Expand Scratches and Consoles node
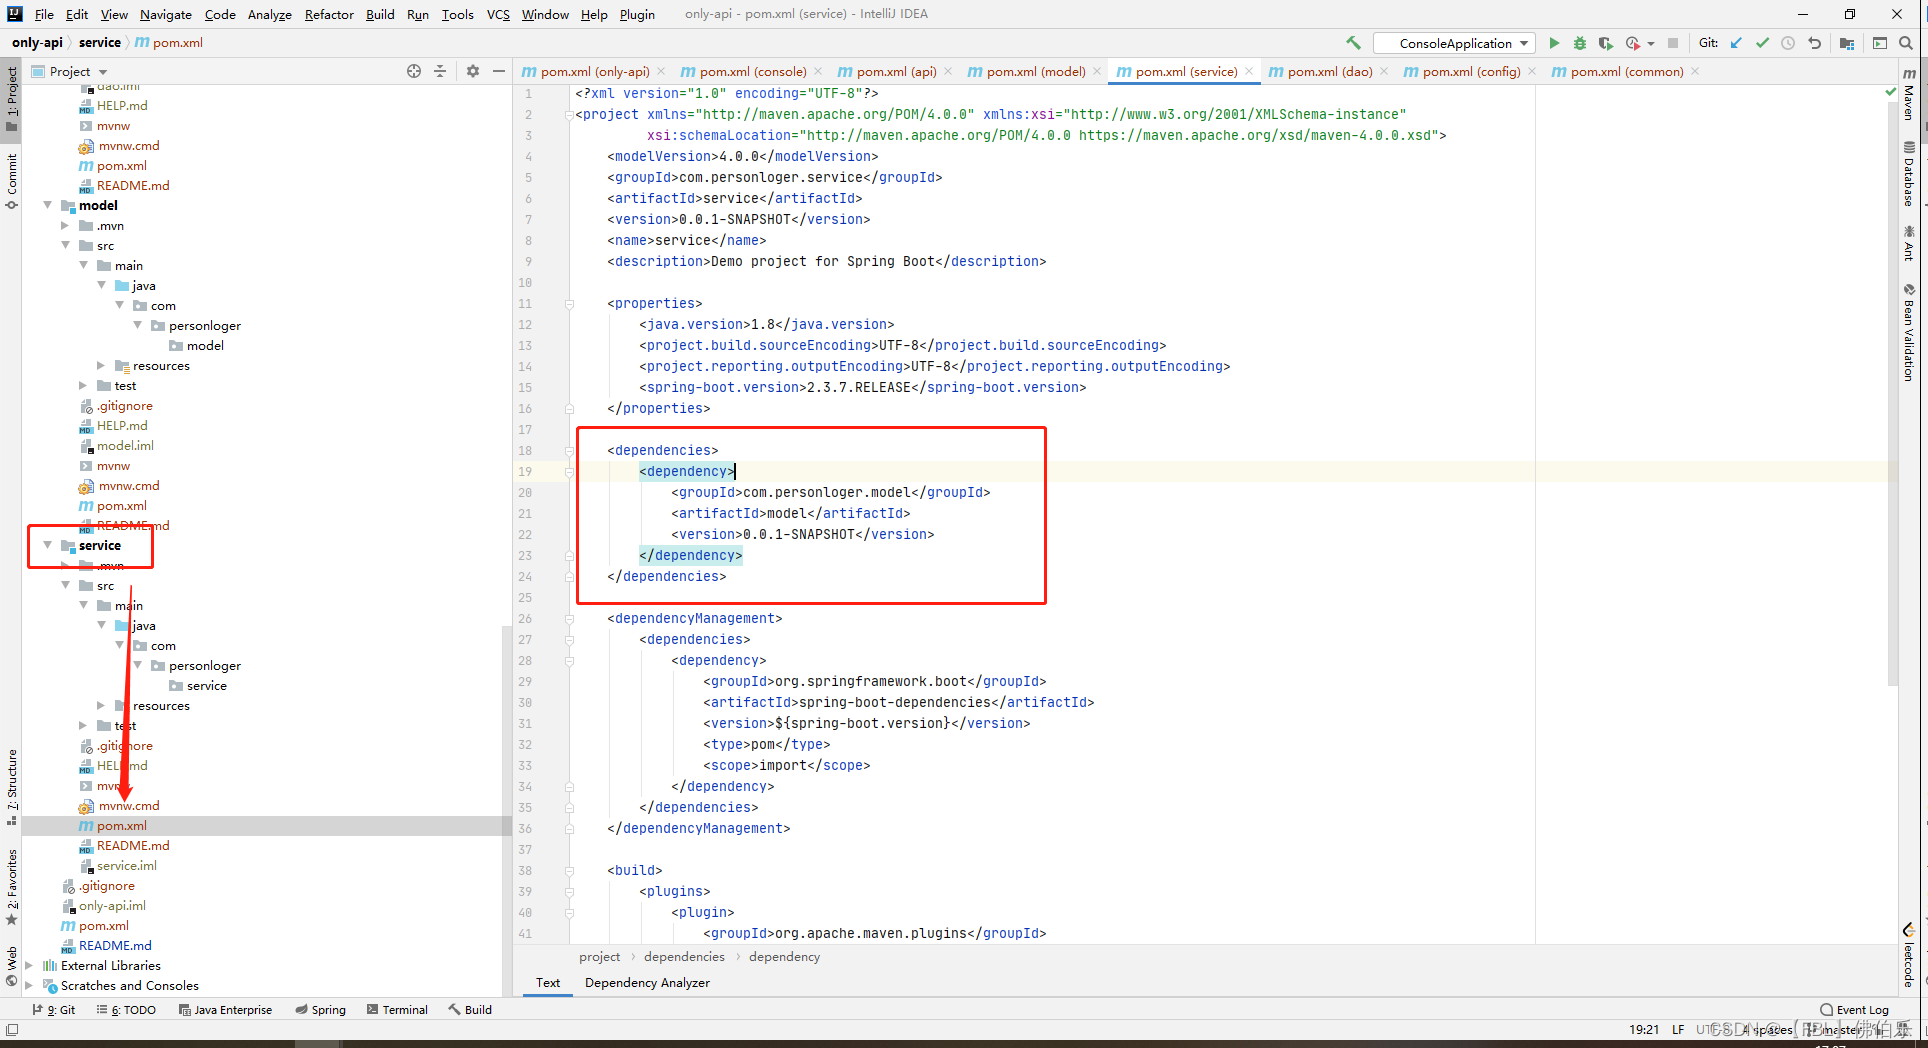 point(29,985)
